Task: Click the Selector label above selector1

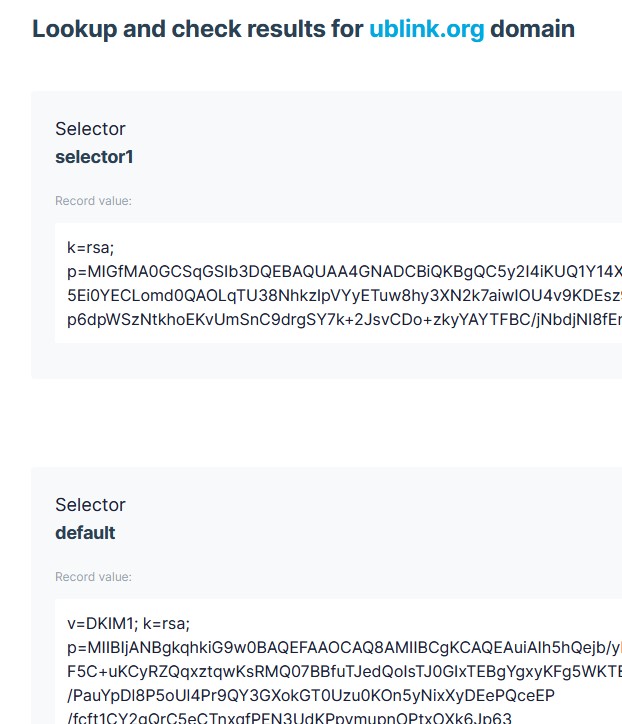Action: (90, 129)
